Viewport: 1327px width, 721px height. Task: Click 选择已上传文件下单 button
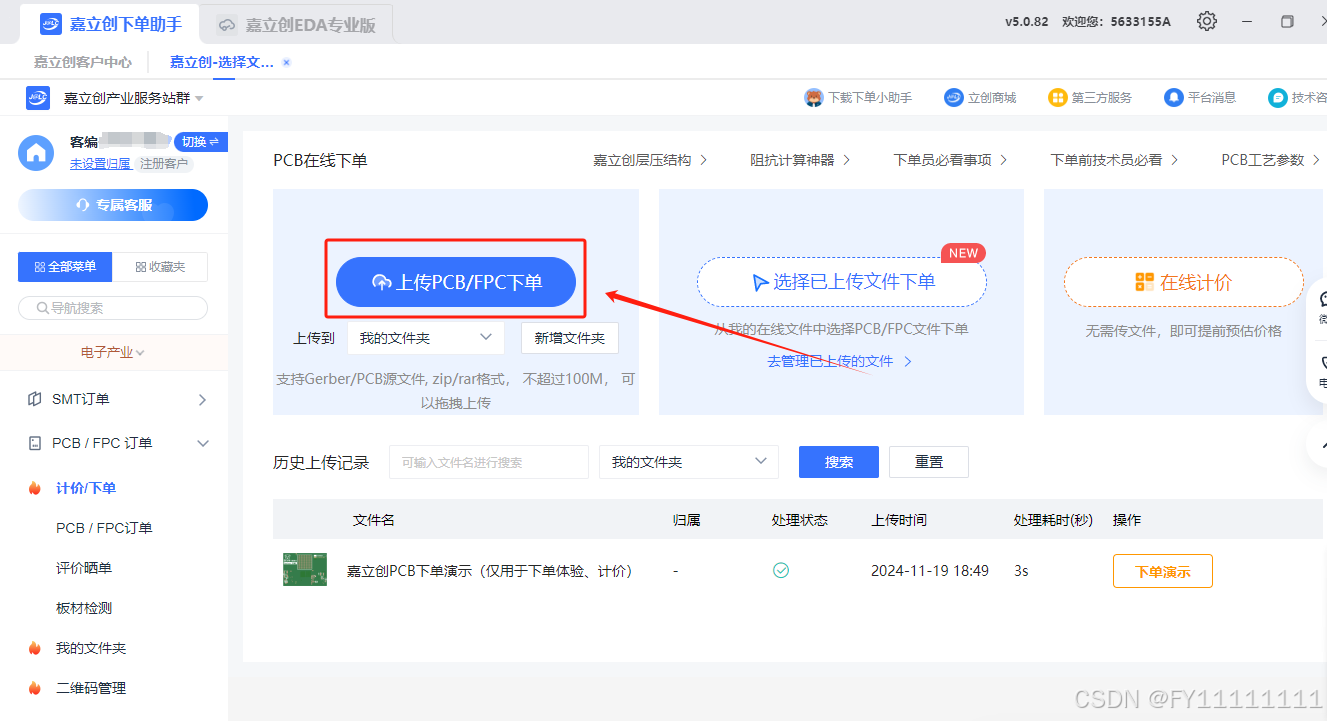842,282
